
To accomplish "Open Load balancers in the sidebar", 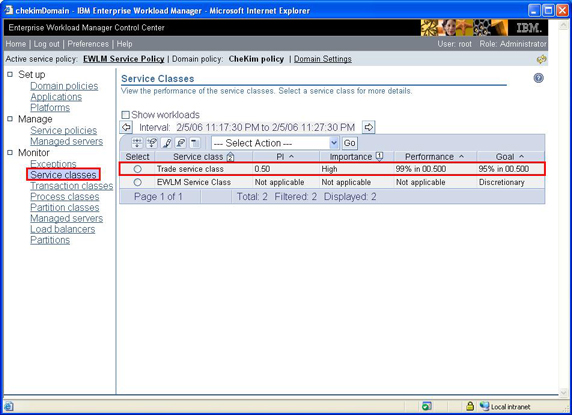I will 62,229.
